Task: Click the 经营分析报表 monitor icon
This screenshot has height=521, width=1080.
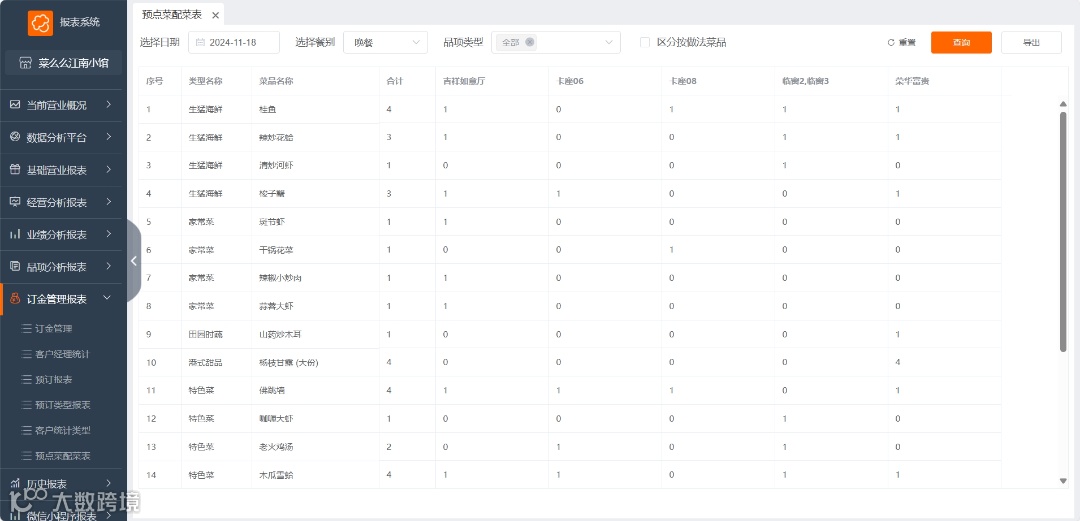Action: point(15,202)
